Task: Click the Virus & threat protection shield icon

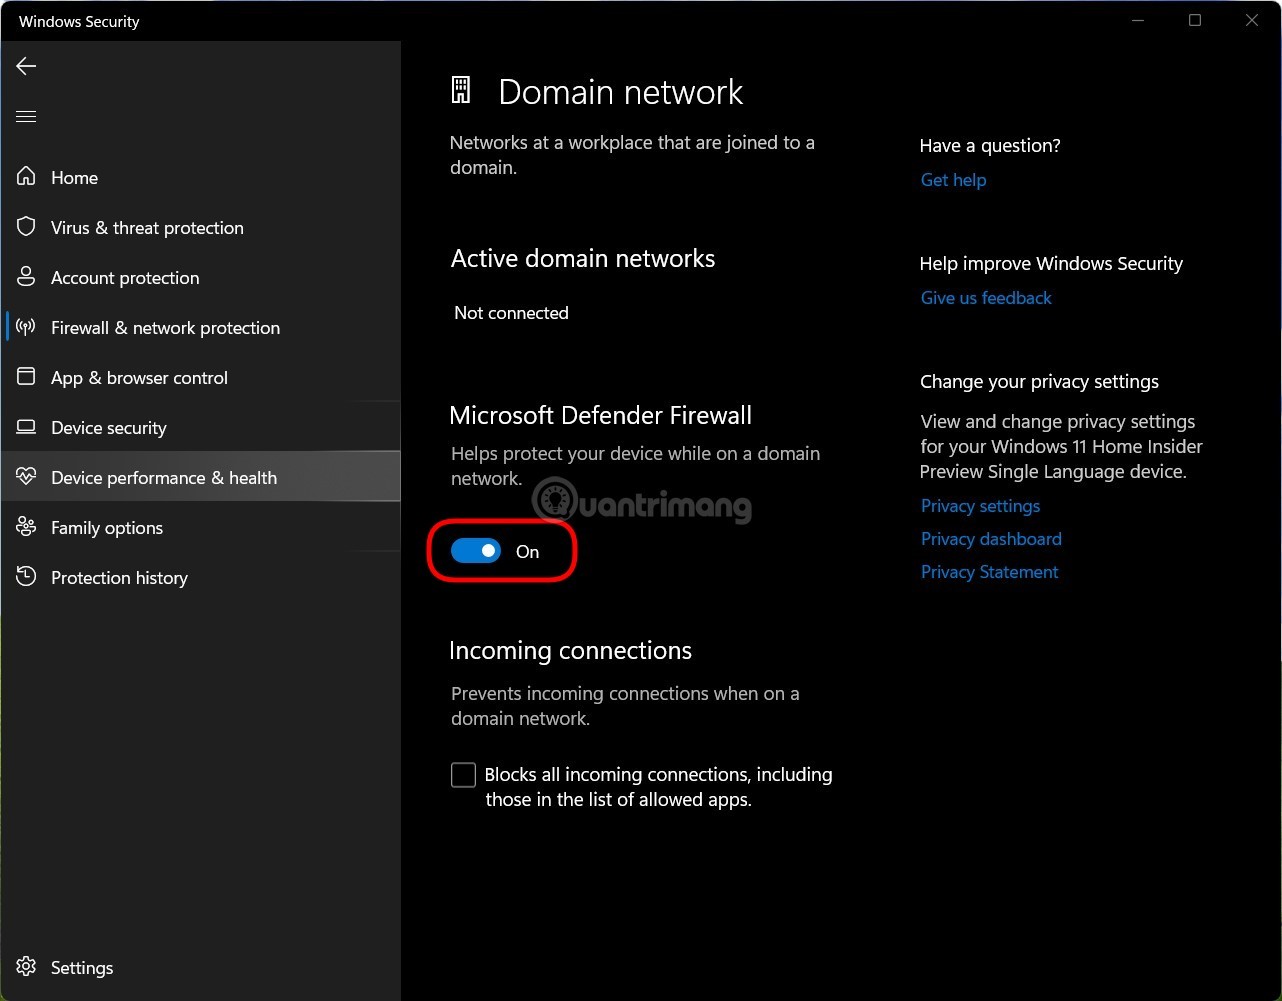Action: point(26,227)
